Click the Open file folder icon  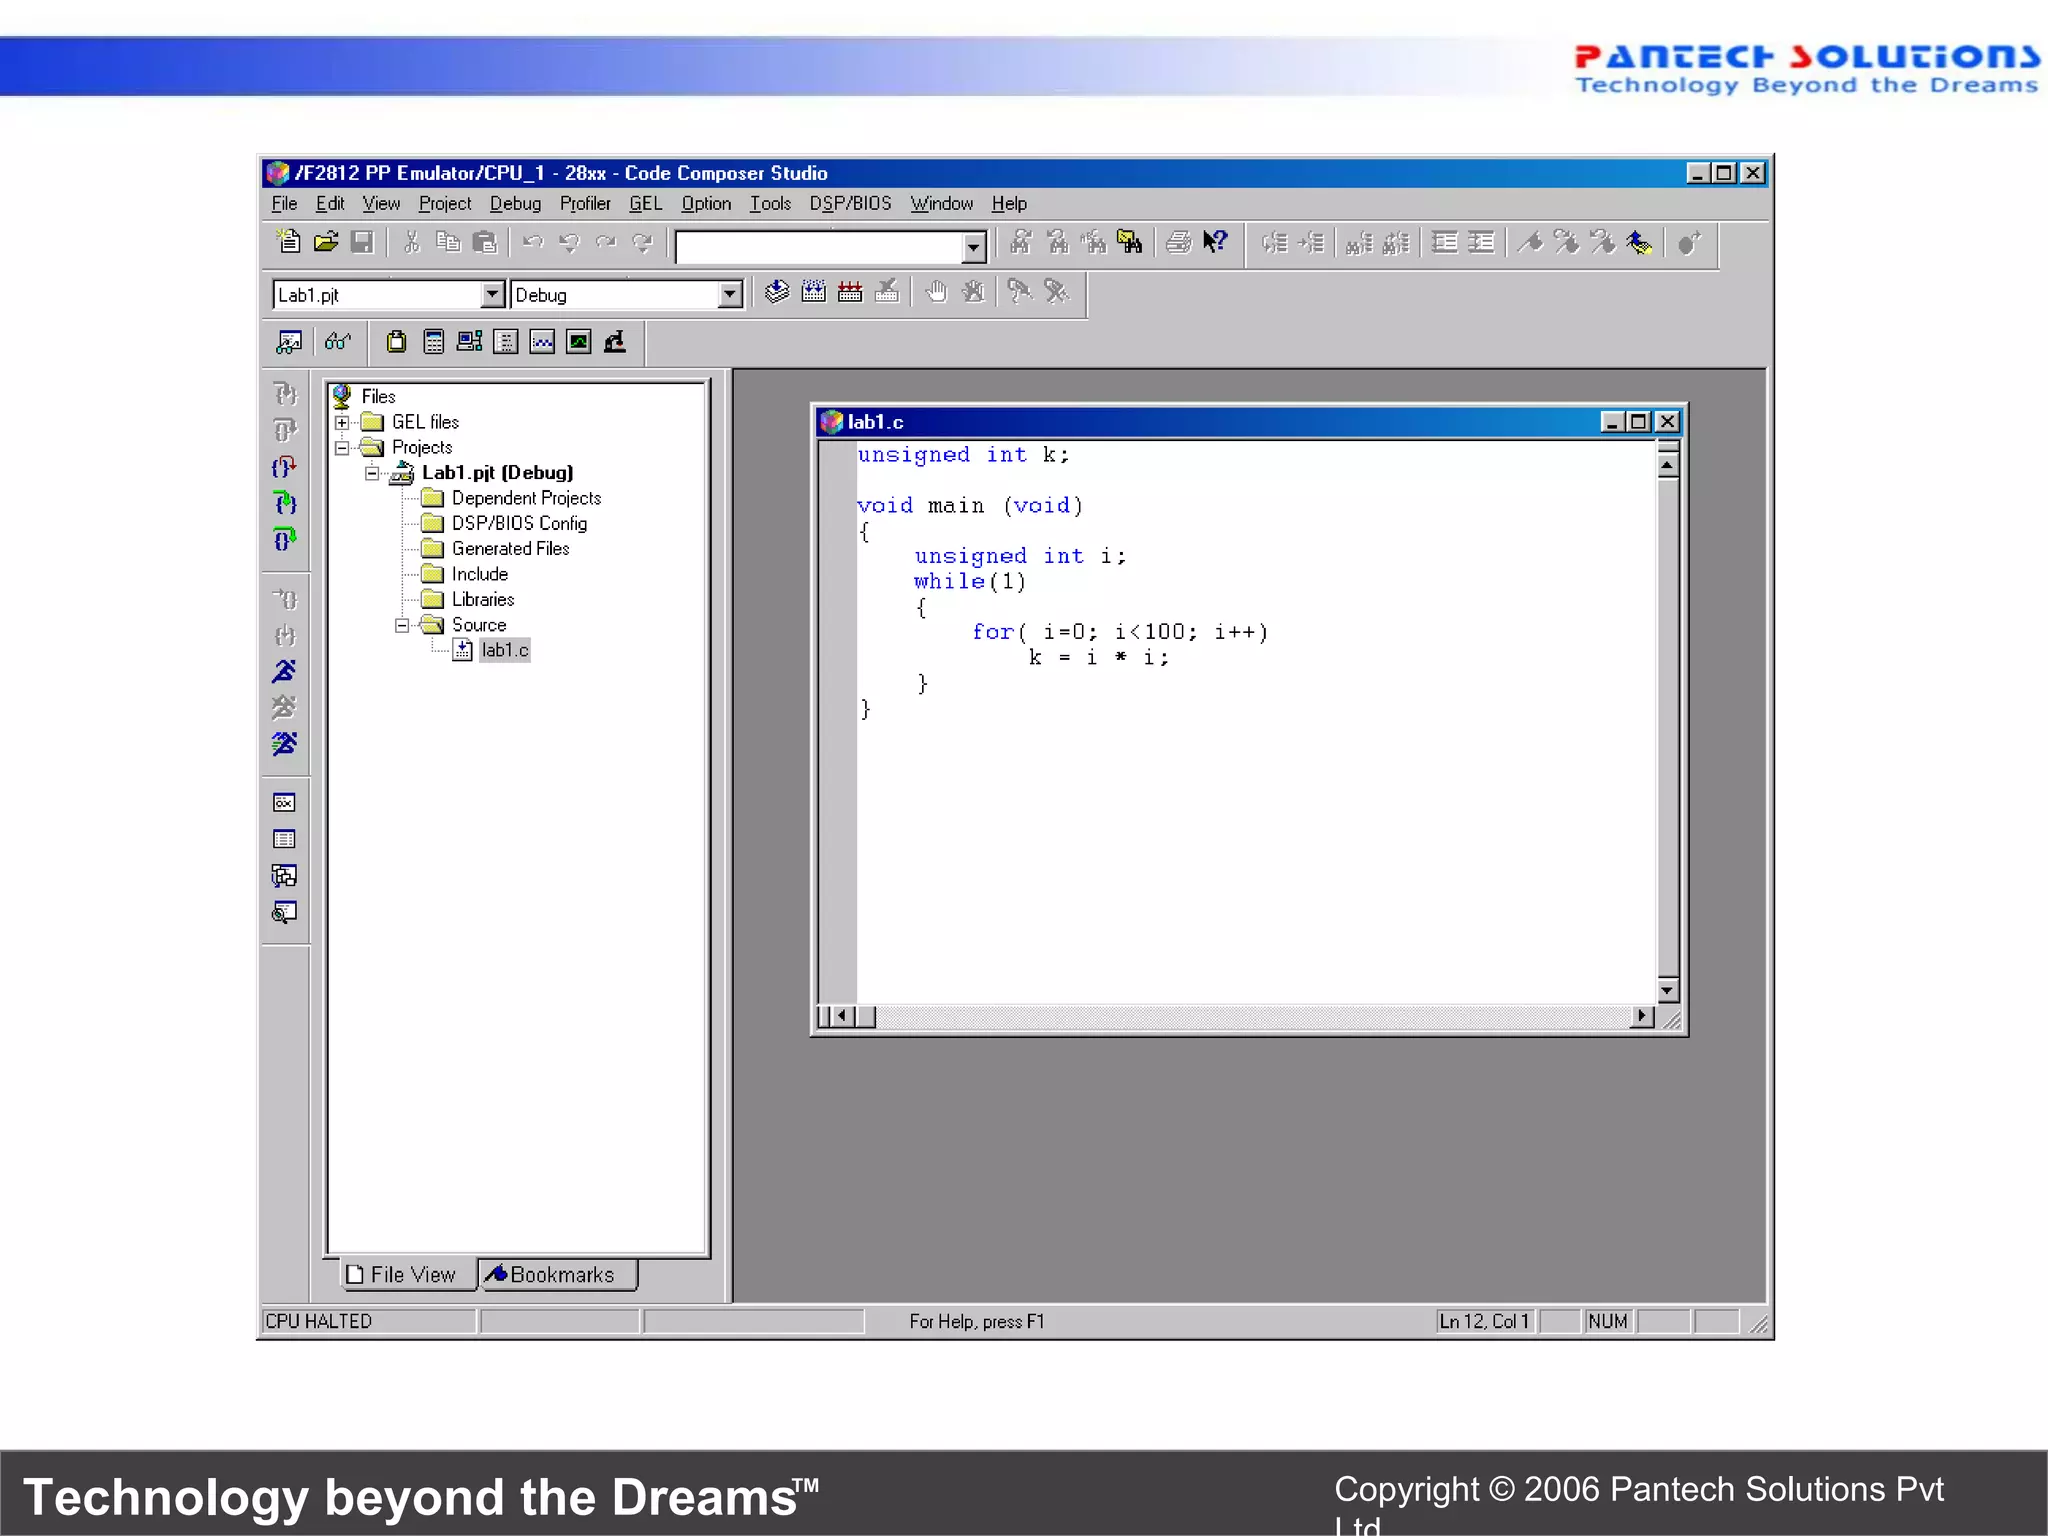325,242
